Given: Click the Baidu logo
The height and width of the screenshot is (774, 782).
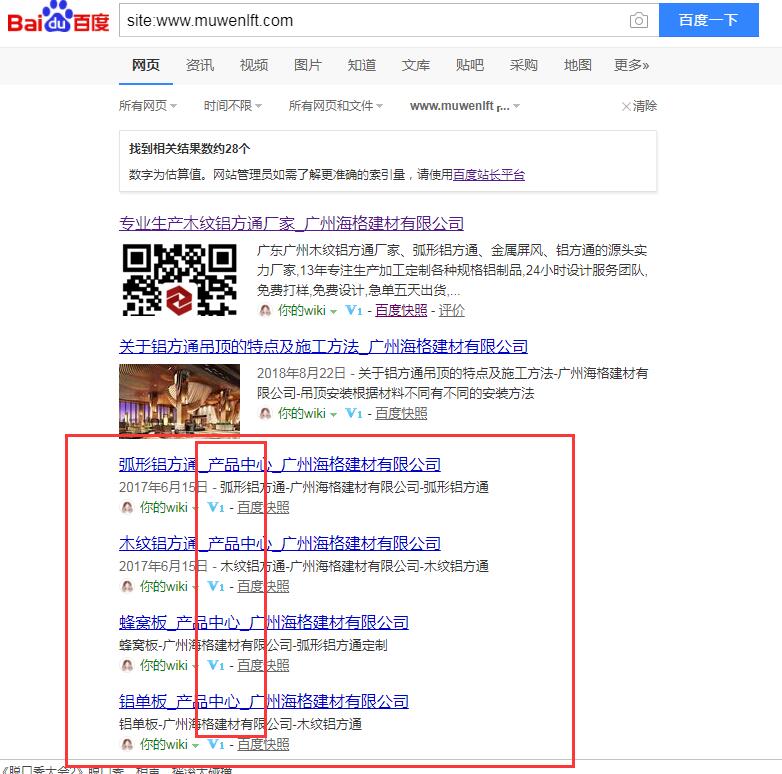Looking at the screenshot, I should tap(58, 17).
